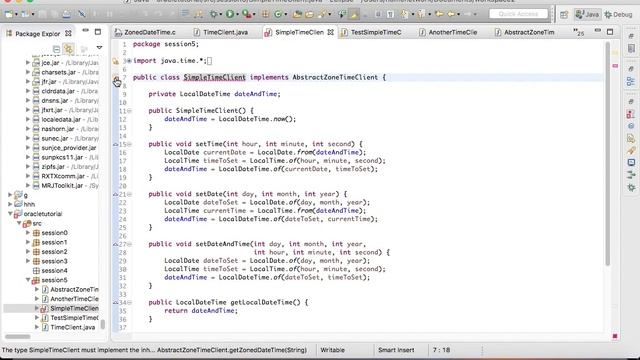Click the Print toolbar icon
640x360 pixels.
coord(66,14)
